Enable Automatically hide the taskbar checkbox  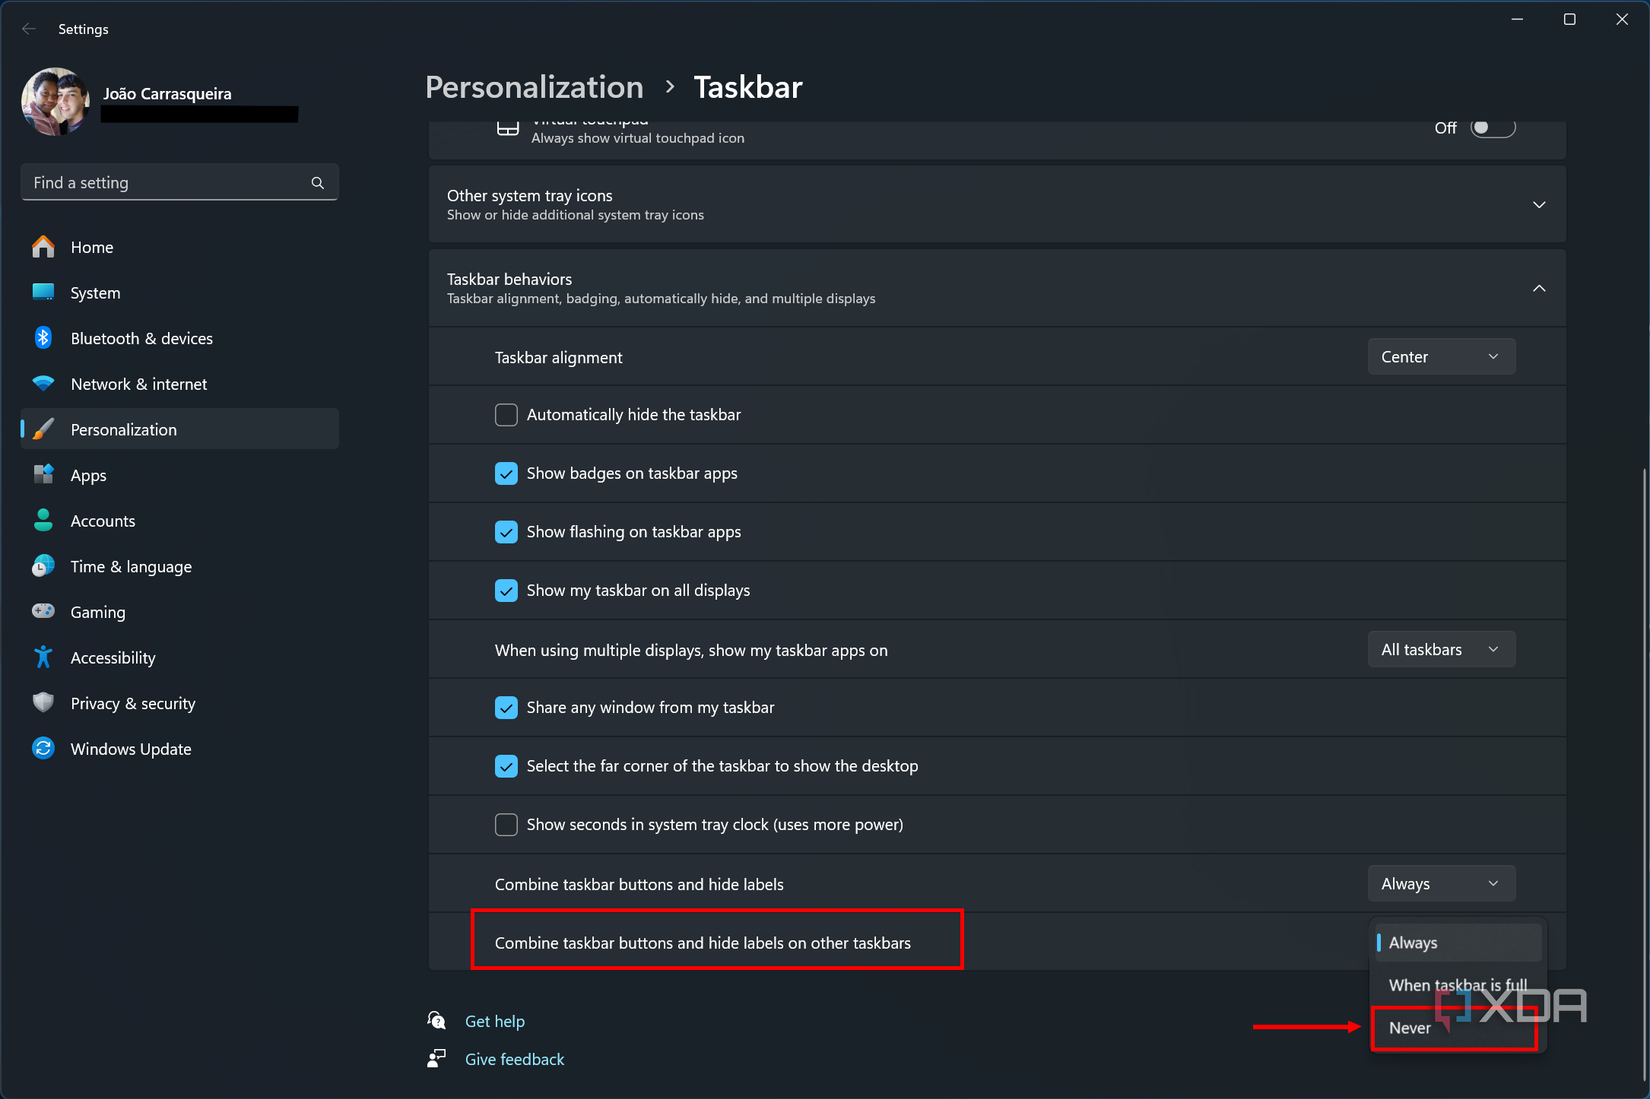tap(506, 415)
